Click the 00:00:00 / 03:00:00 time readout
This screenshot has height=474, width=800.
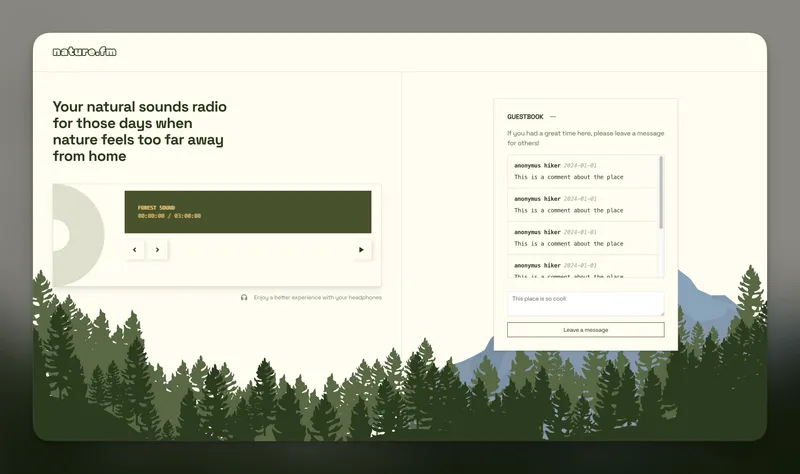(169, 216)
